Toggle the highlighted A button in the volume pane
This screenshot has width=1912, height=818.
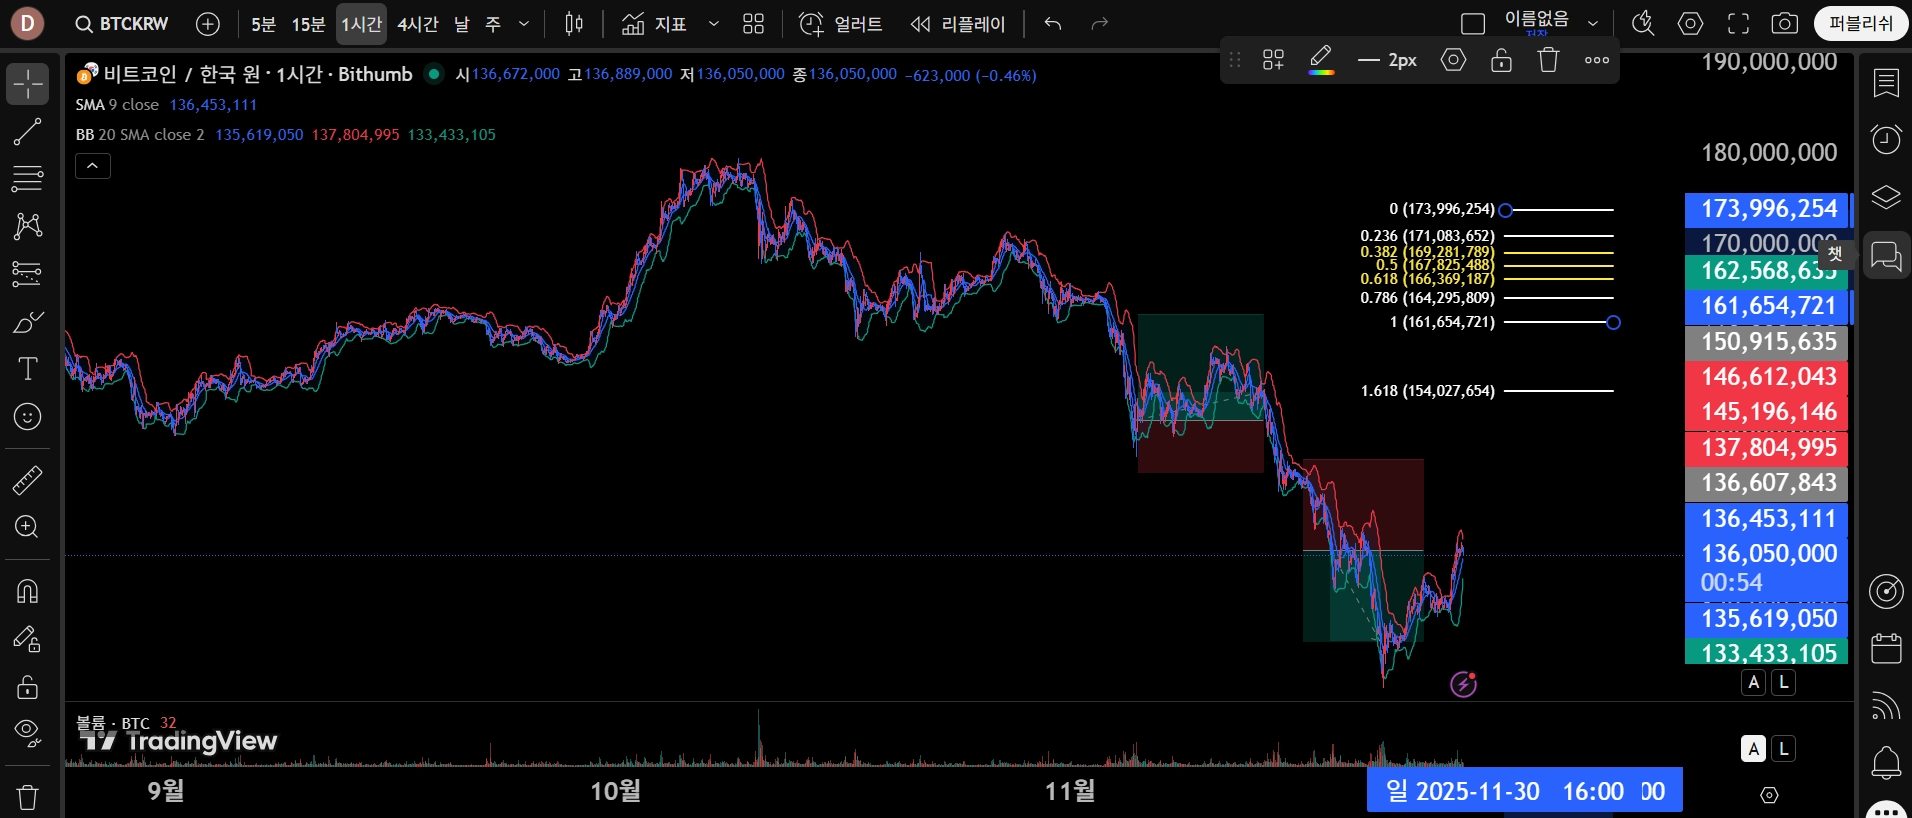(1754, 749)
